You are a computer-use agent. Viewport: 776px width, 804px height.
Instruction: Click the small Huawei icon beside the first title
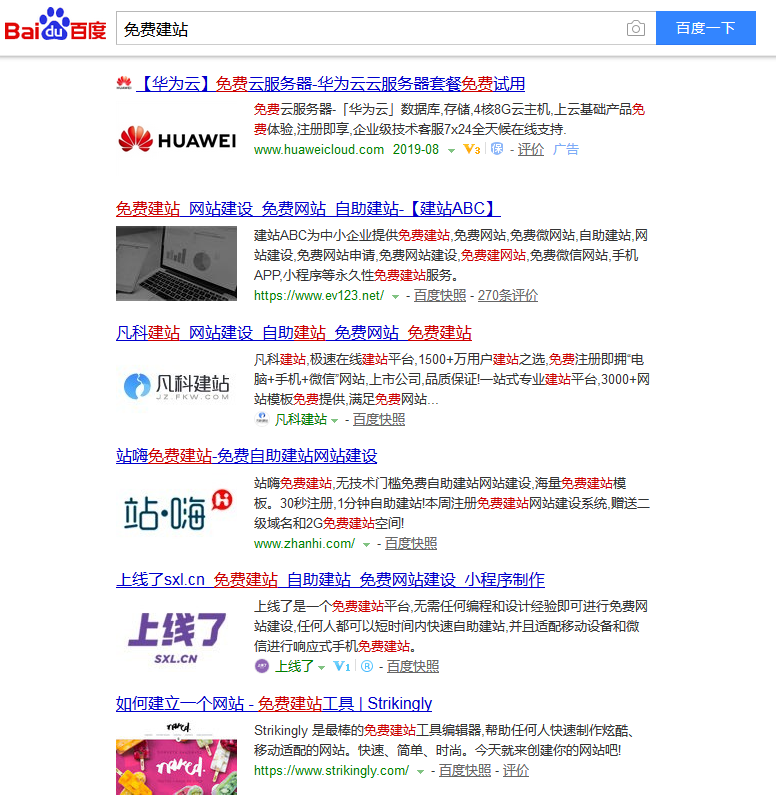(124, 83)
